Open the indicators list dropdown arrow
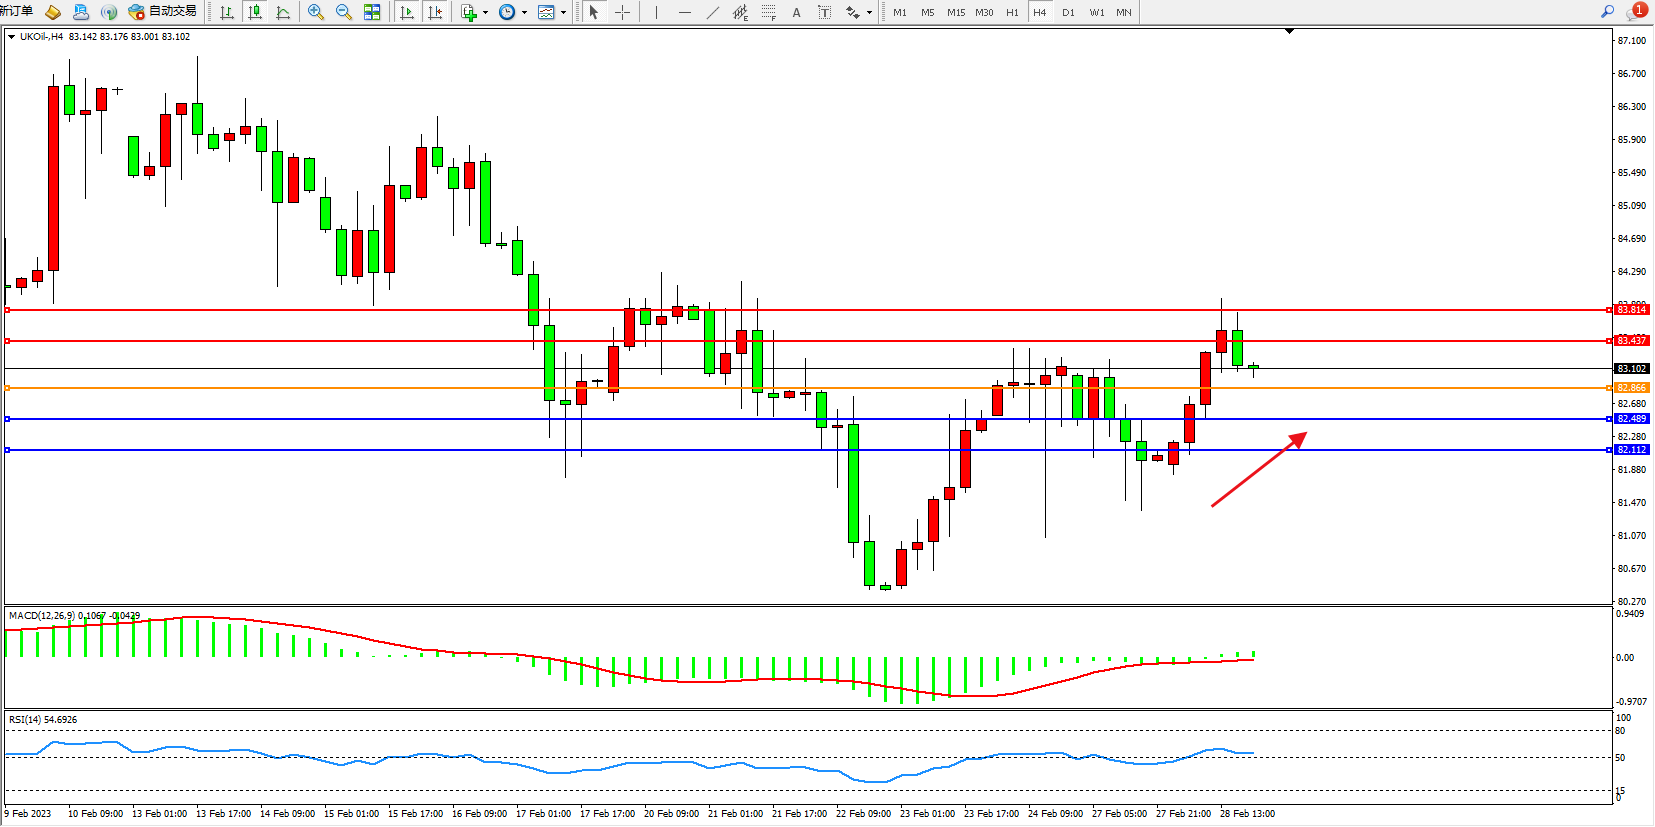1655x827 pixels. point(485,13)
